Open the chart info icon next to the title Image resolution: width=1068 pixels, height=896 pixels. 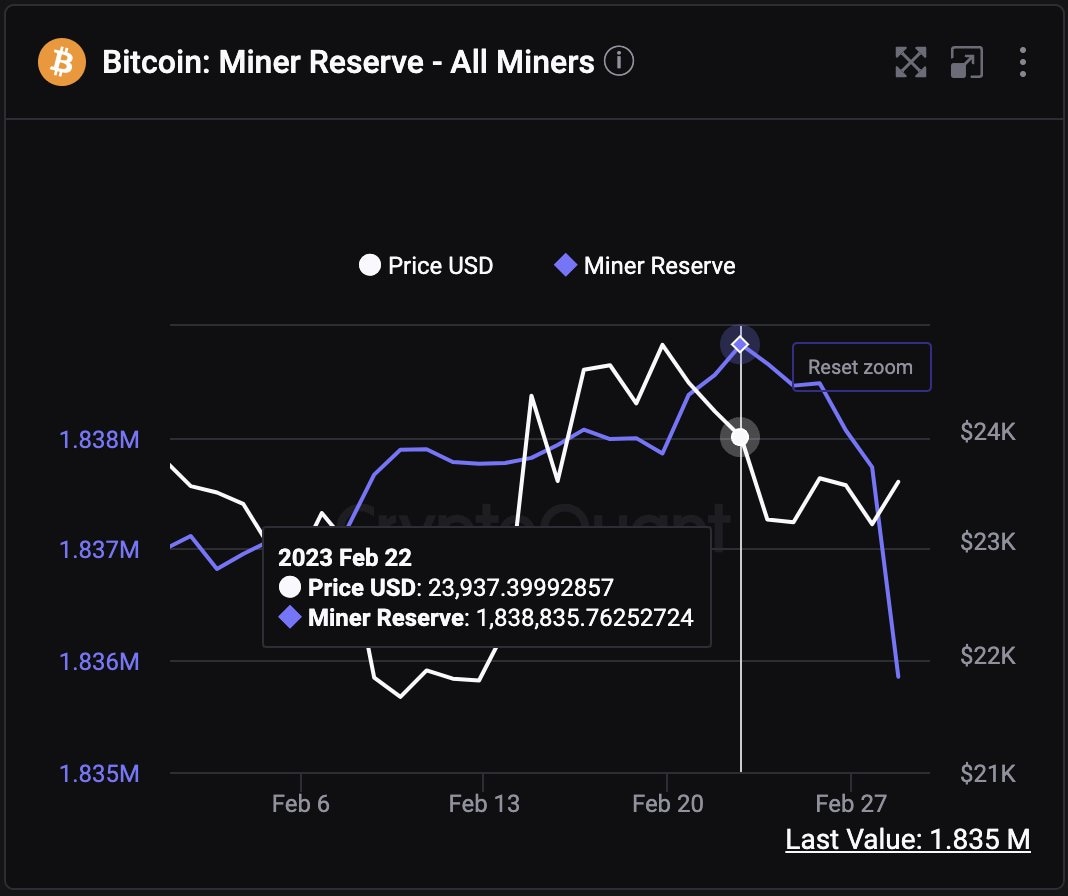[x=620, y=61]
